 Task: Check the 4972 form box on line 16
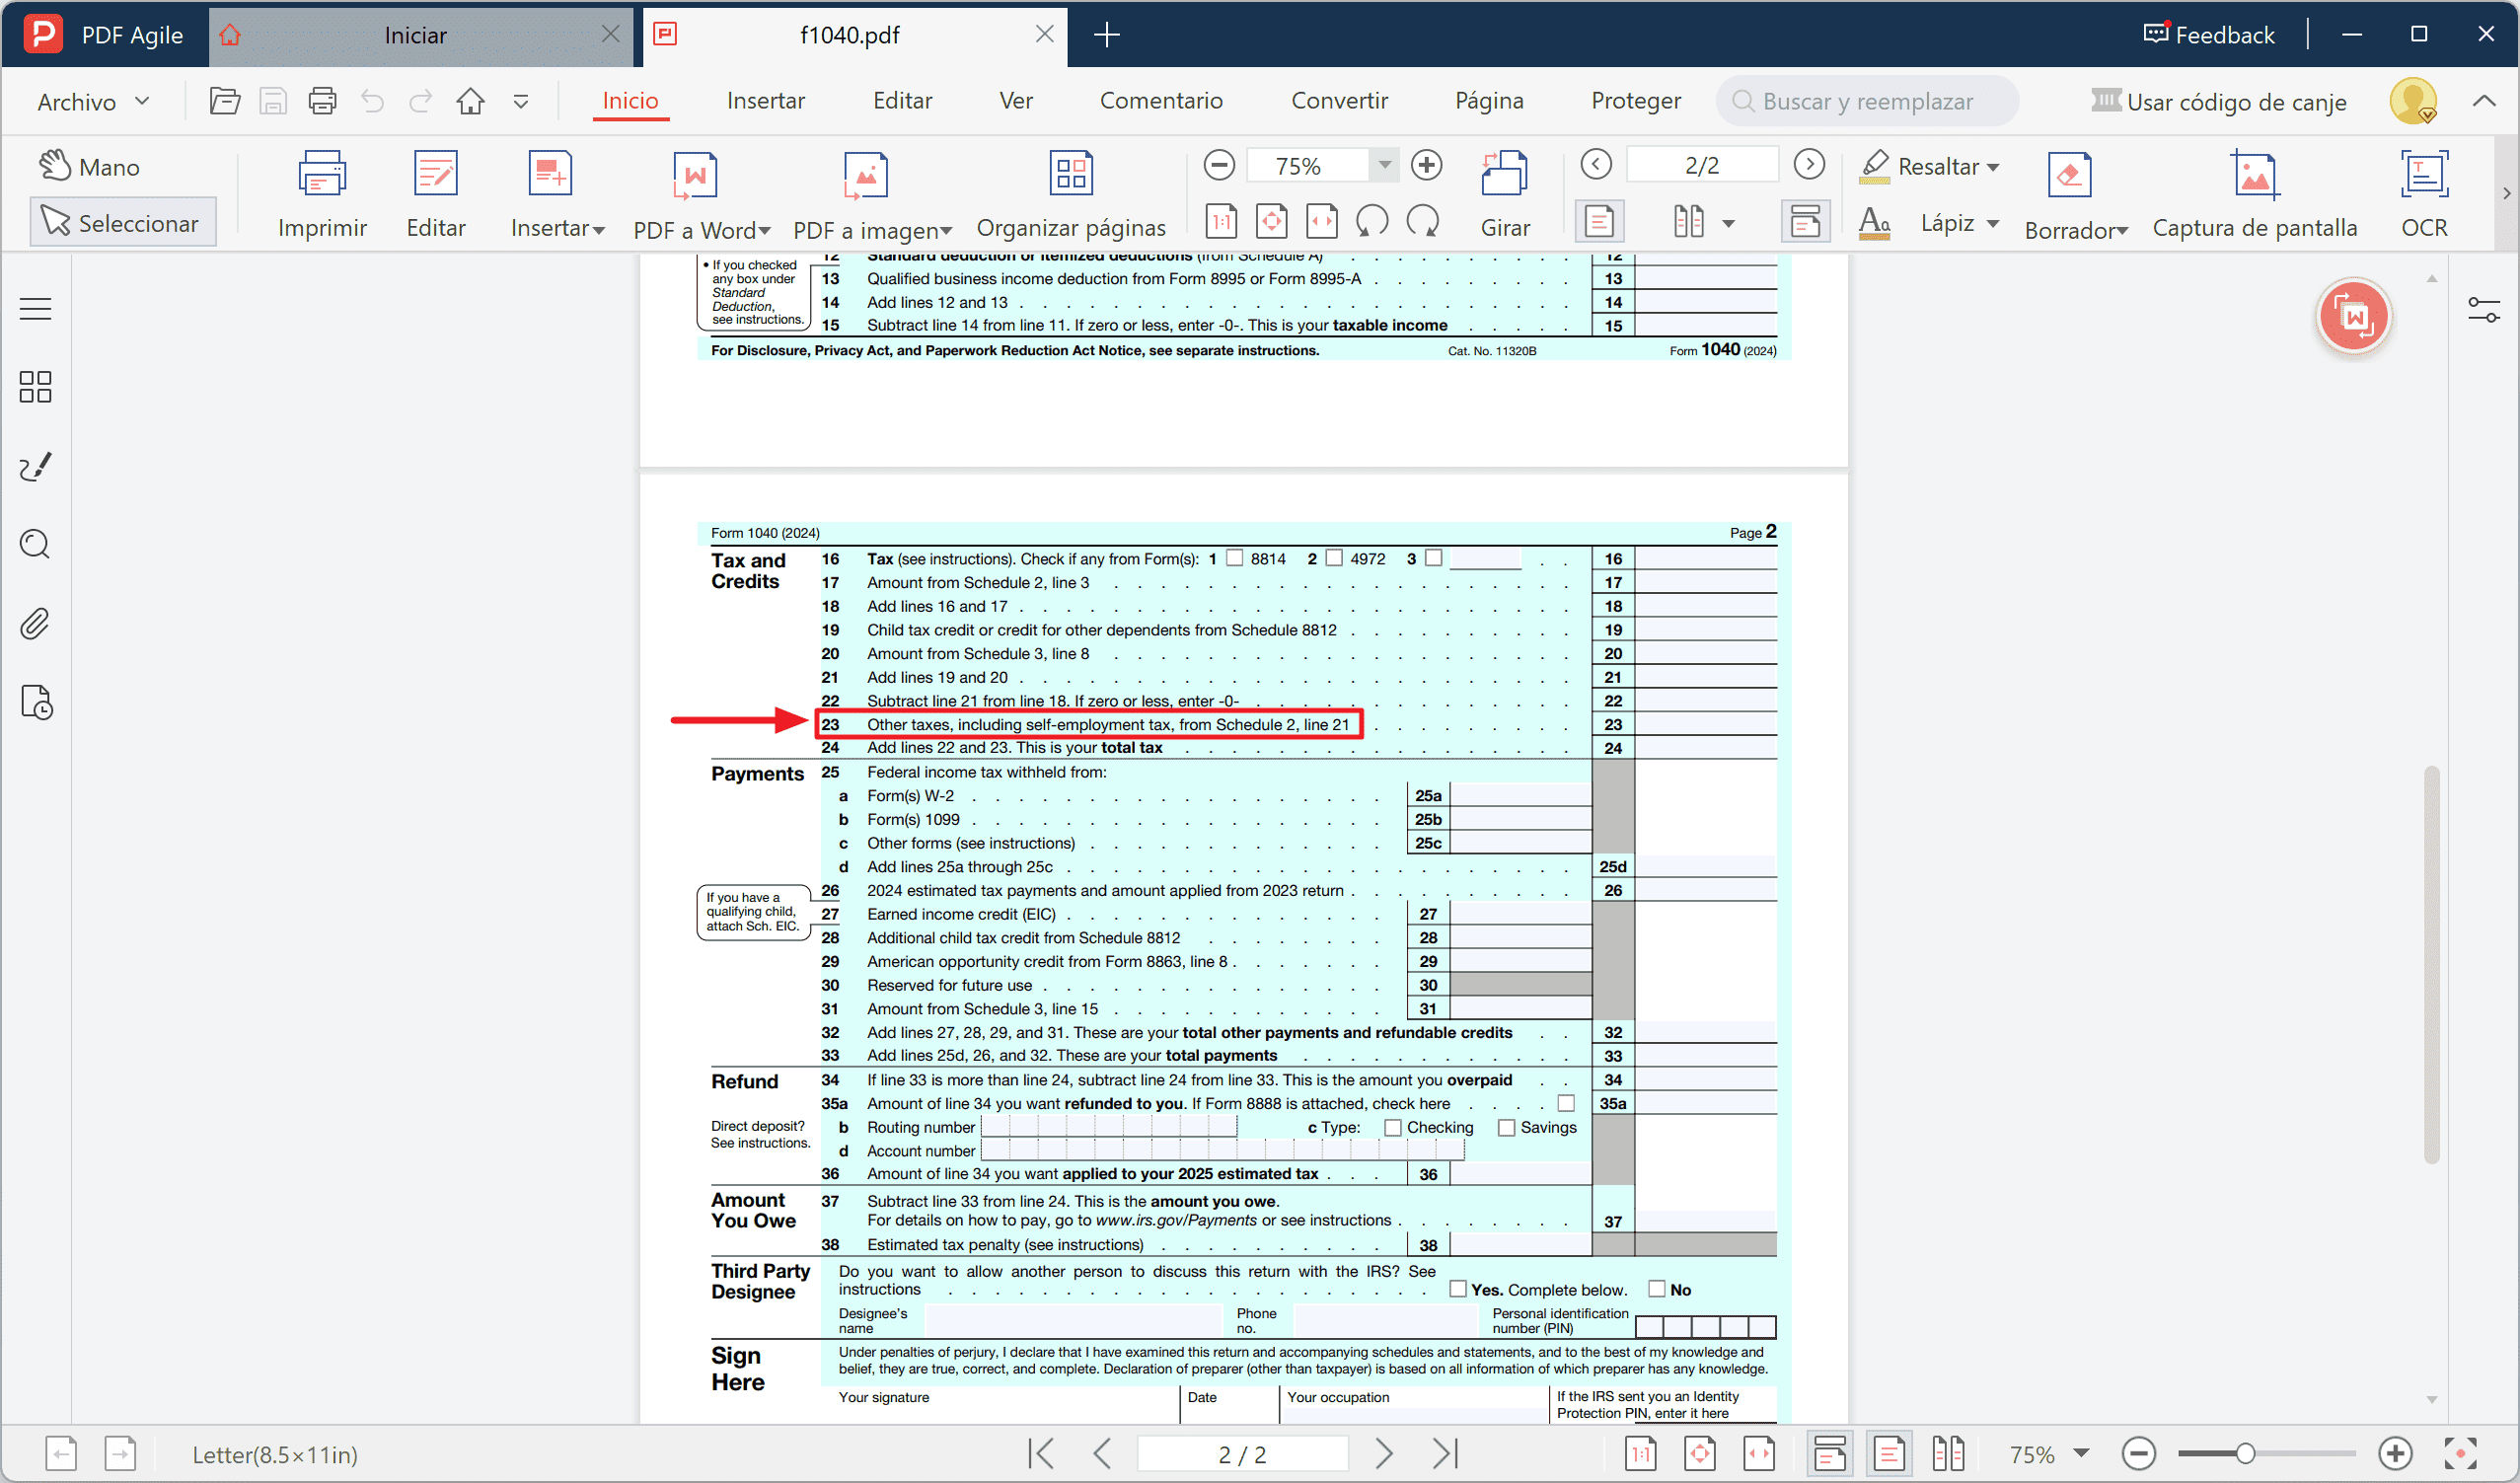click(1334, 558)
